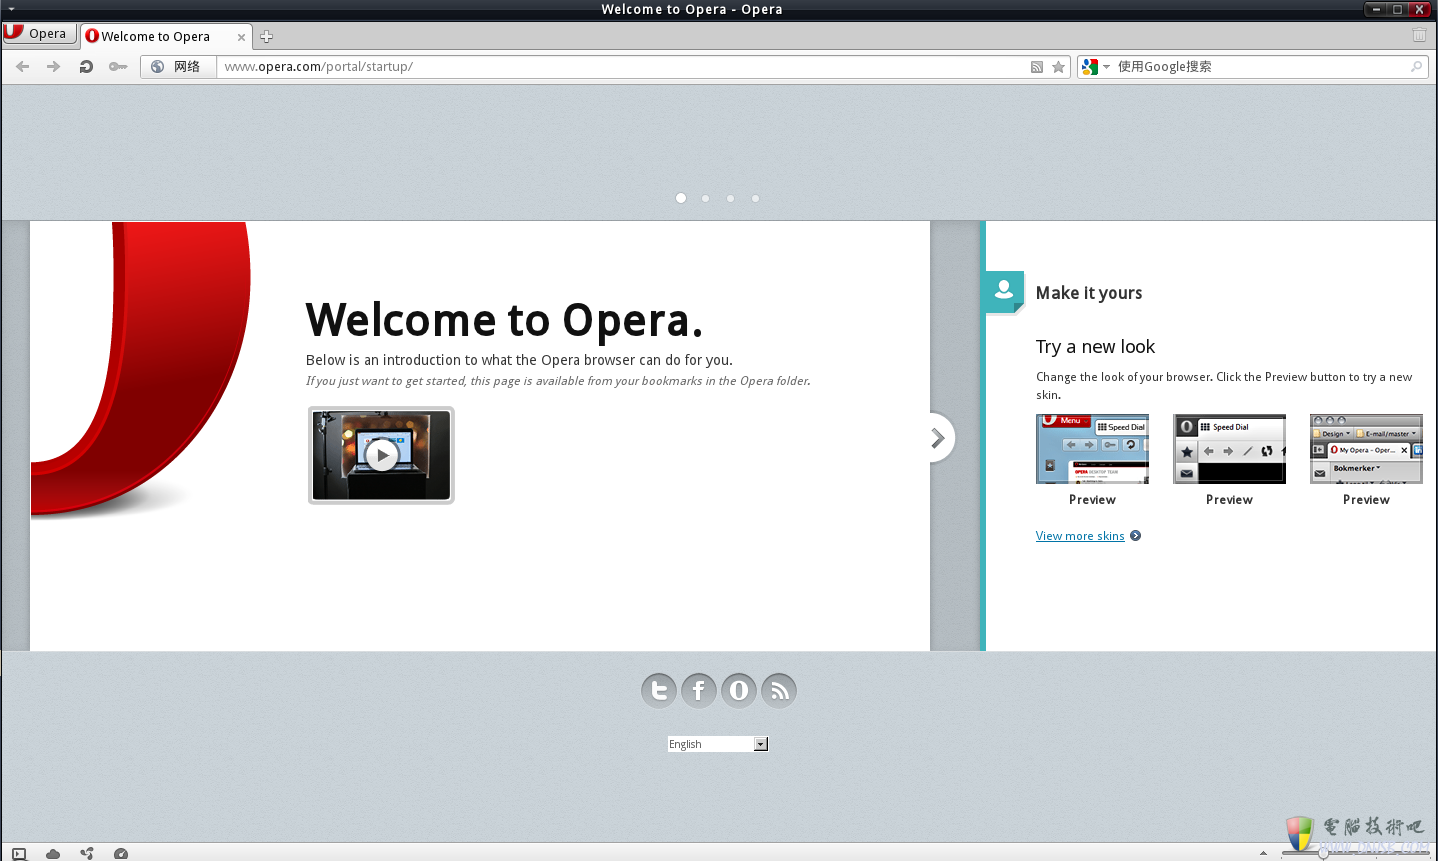1438x861 pixels.
Task: Click the password manager key icon
Action: 118,66
